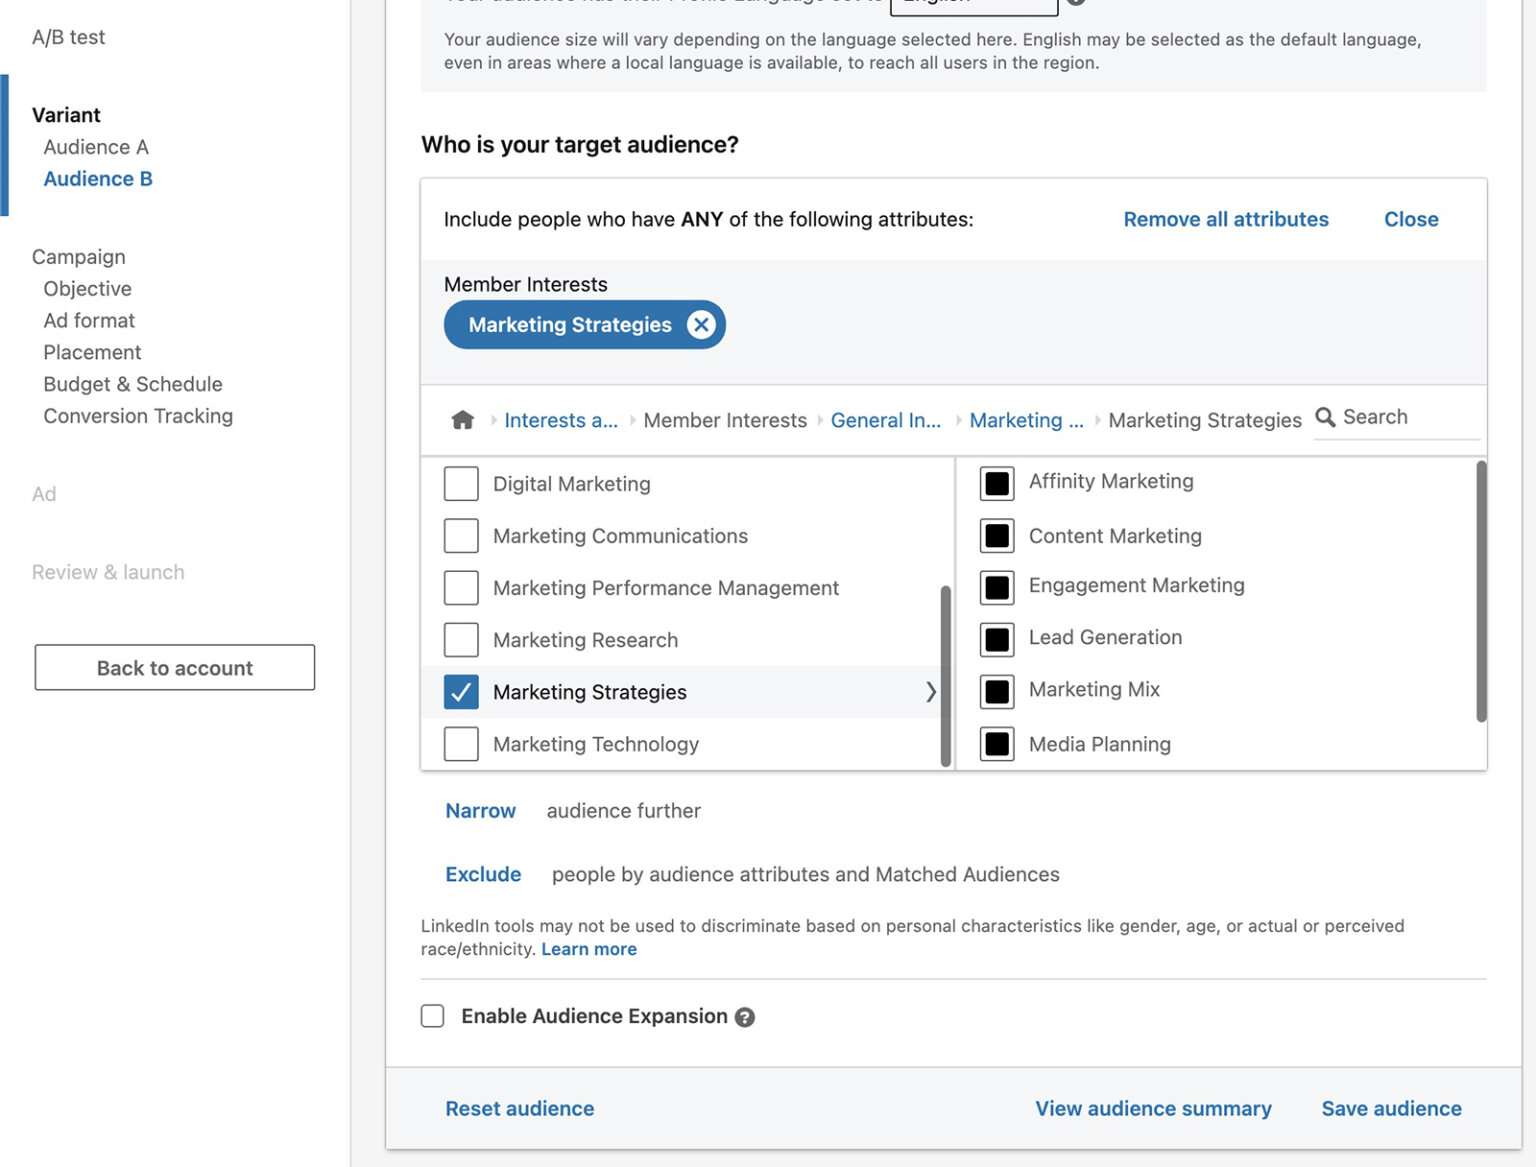Uncheck Content Marketing in the selected list
The width and height of the screenshot is (1536, 1167).
pos(996,535)
